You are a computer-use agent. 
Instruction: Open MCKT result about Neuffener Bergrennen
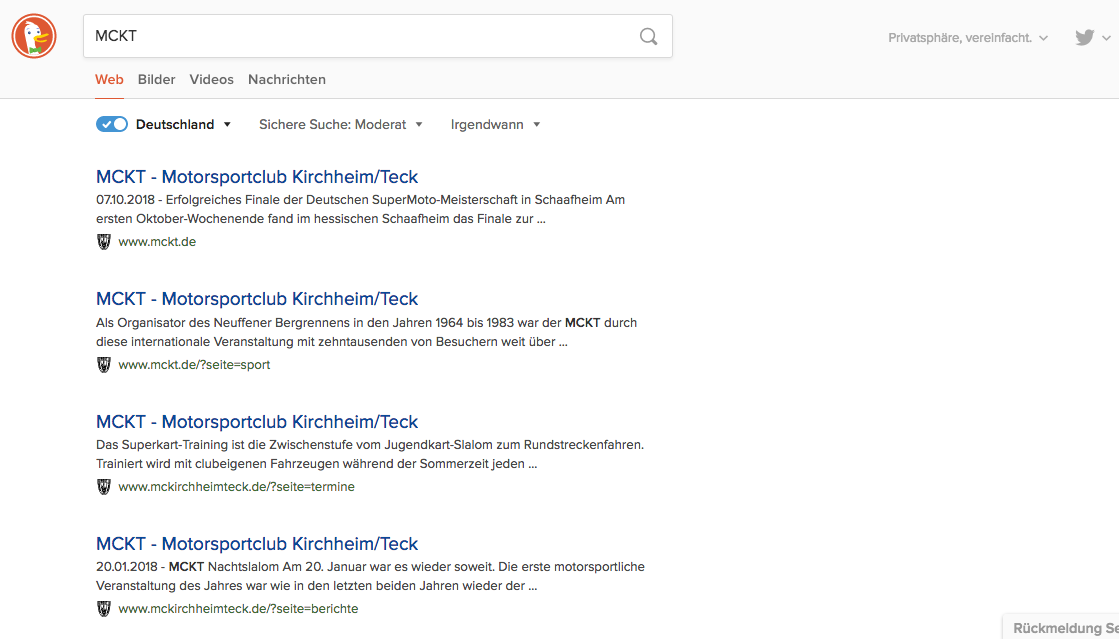click(257, 298)
